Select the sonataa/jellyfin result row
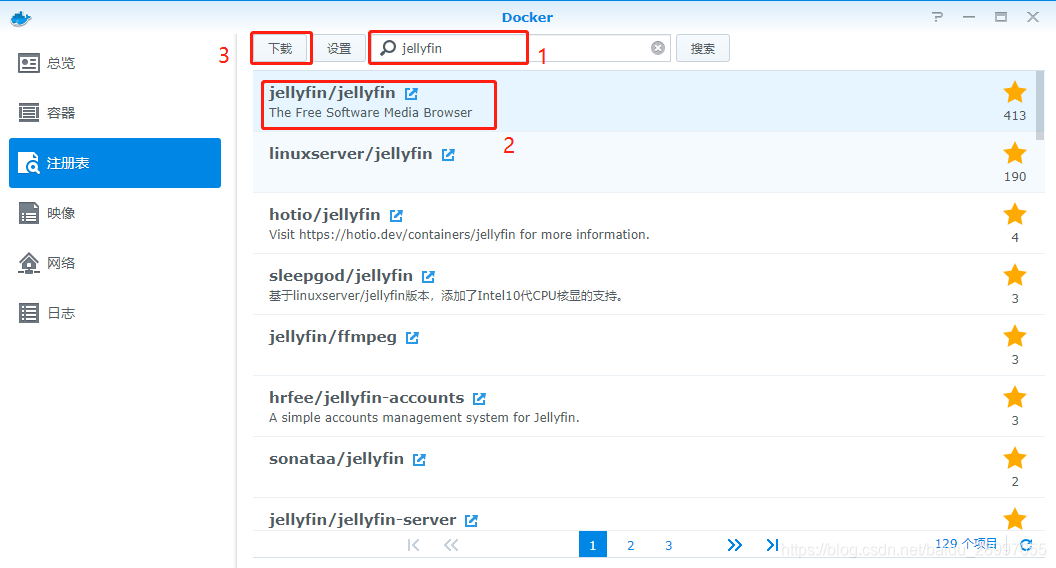Viewport: 1056px width, 568px height. click(x=644, y=467)
